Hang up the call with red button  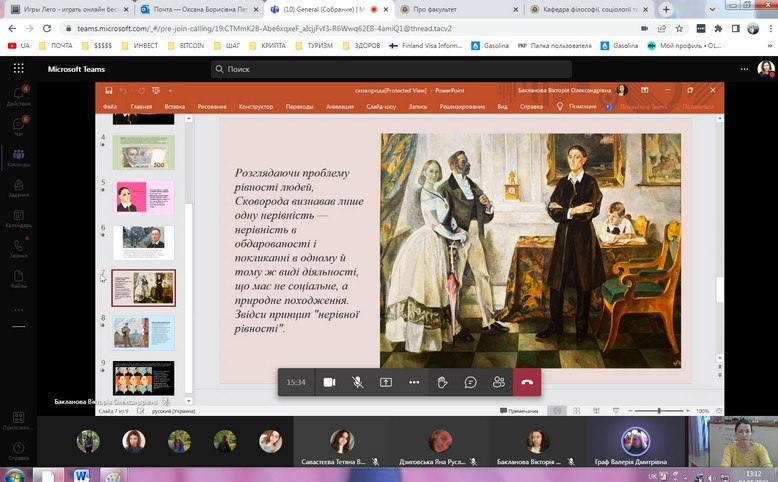point(527,382)
